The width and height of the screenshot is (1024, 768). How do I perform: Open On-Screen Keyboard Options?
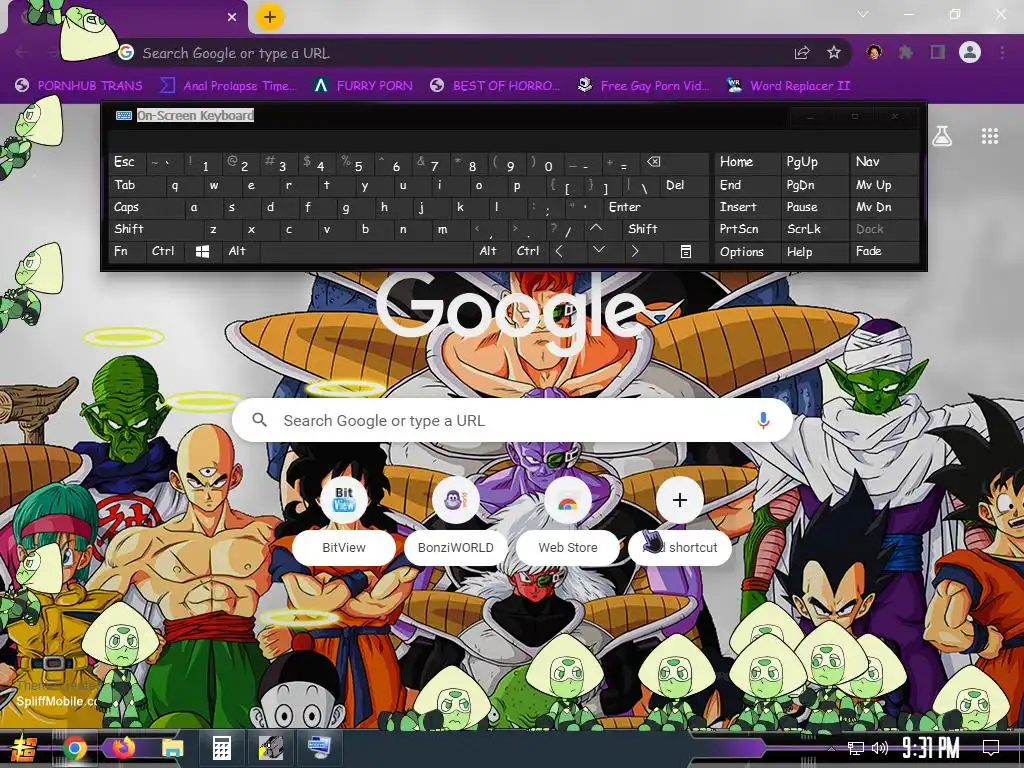click(x=747, y=251)
